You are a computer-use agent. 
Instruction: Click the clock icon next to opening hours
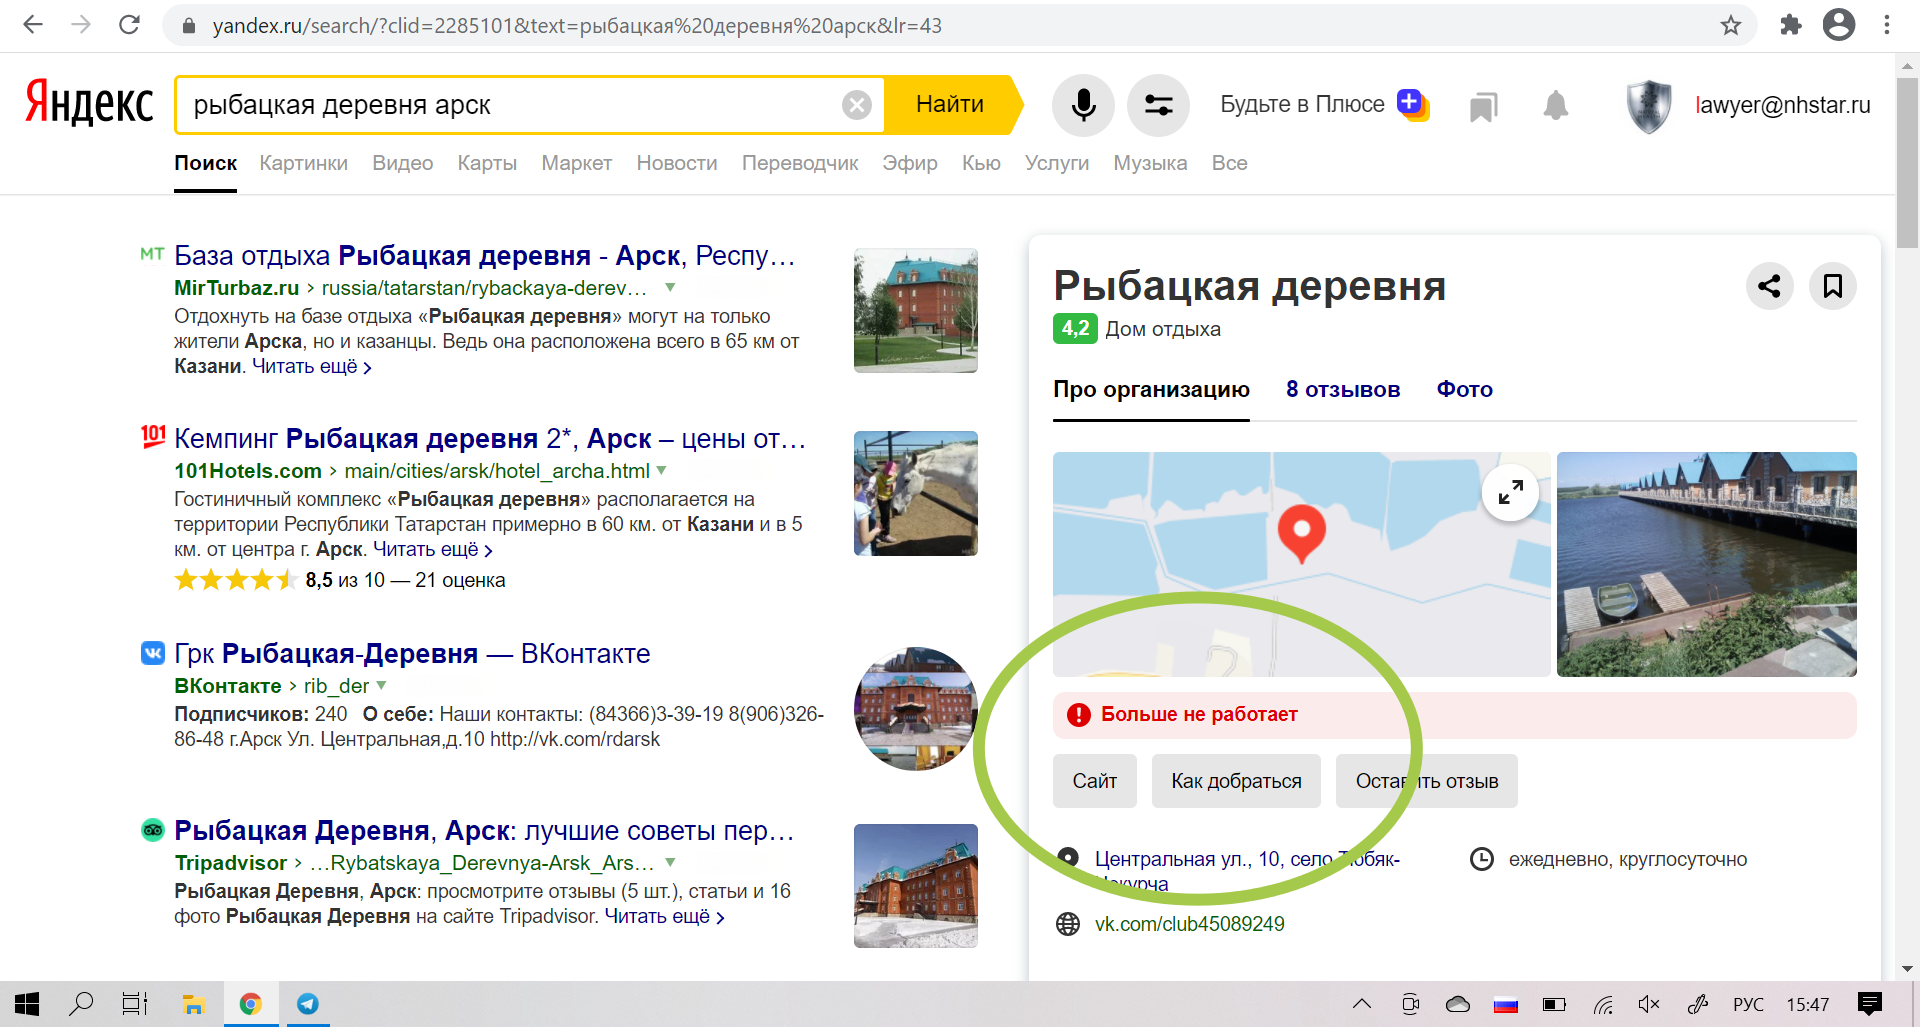(1481, 859)
